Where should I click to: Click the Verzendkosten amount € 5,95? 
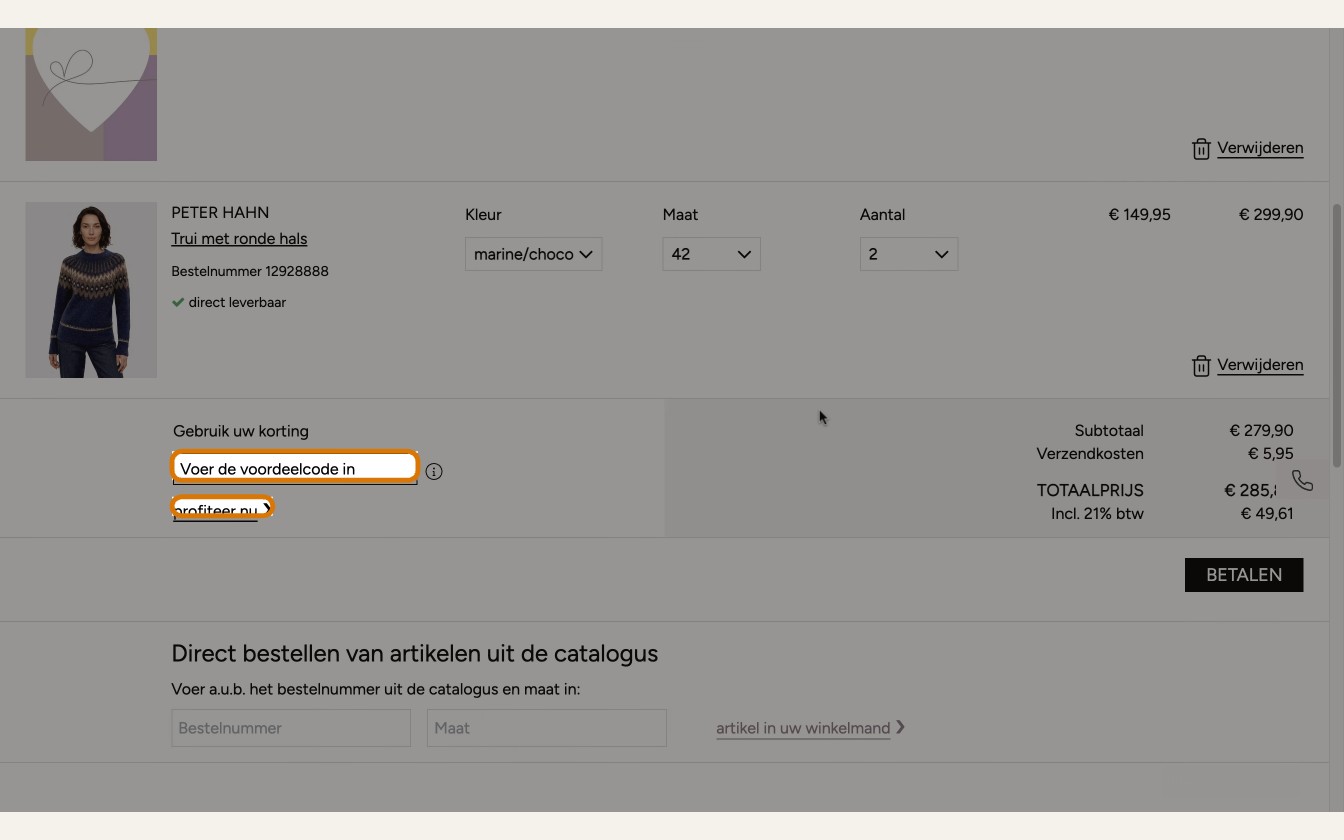(x=1271, y=453)
